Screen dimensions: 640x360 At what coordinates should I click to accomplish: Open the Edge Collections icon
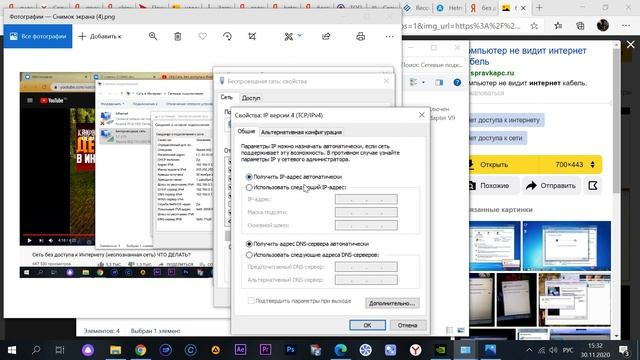click(x=580, y=26)
